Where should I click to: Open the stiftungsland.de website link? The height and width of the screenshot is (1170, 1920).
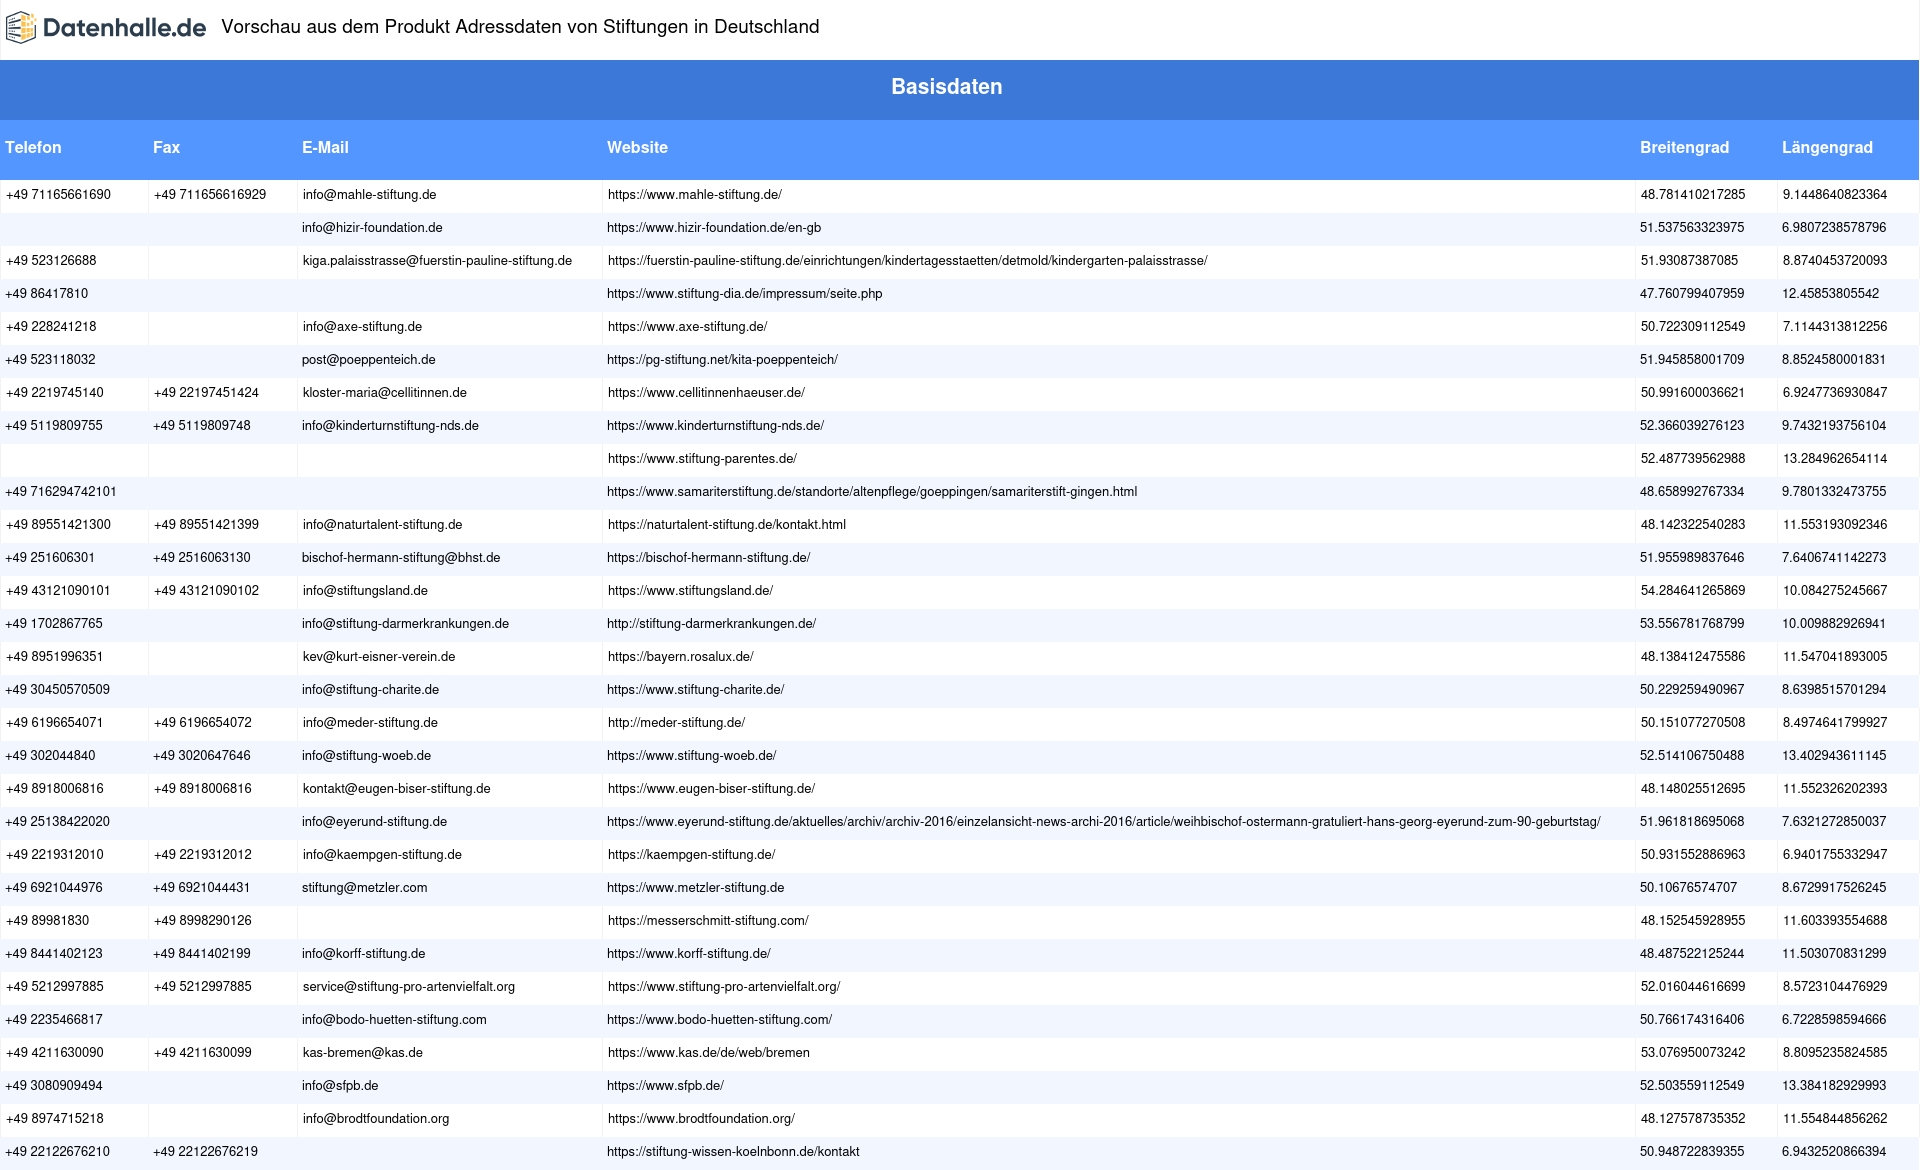click(690, 591)
